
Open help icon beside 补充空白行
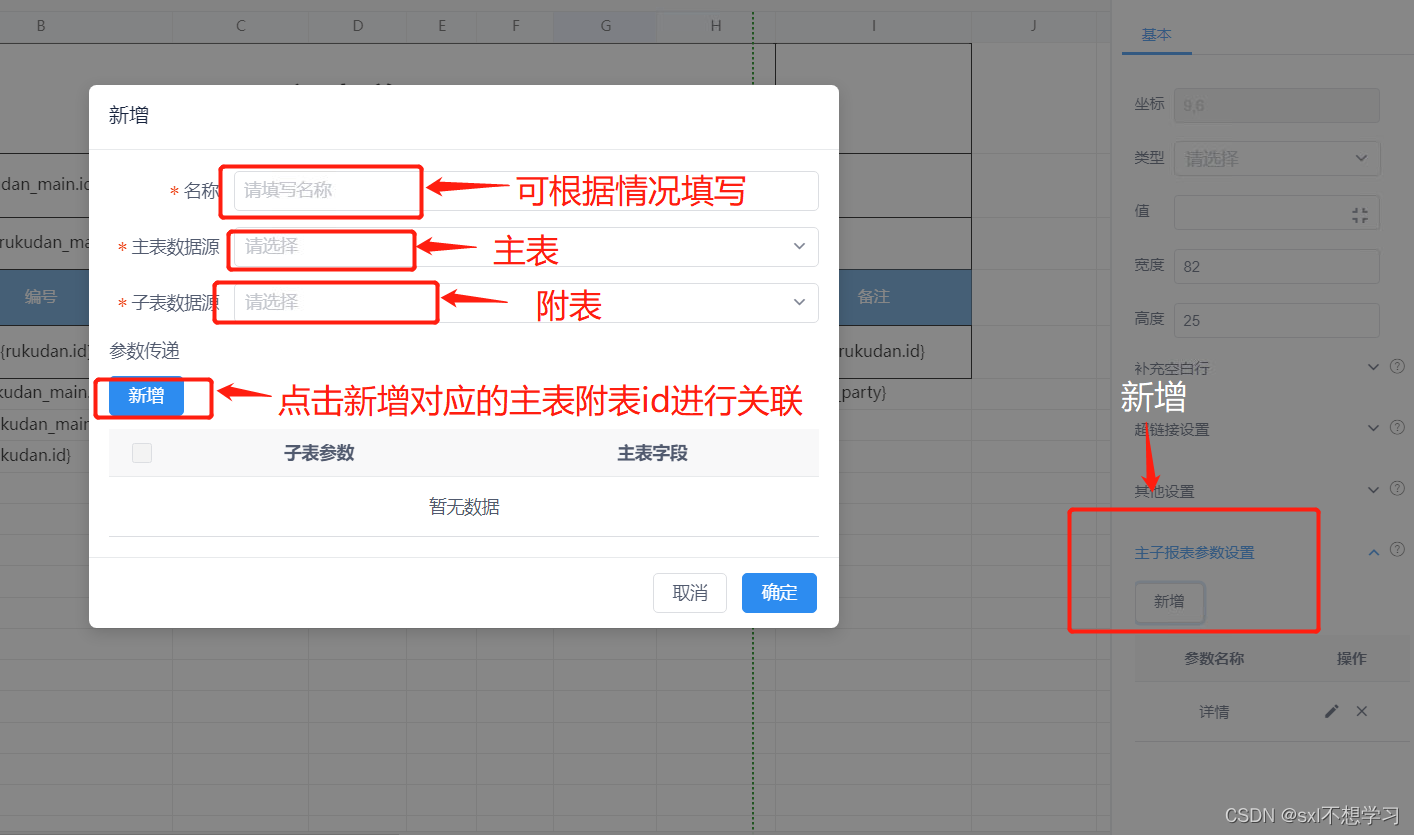click(x=1397, y=367)
